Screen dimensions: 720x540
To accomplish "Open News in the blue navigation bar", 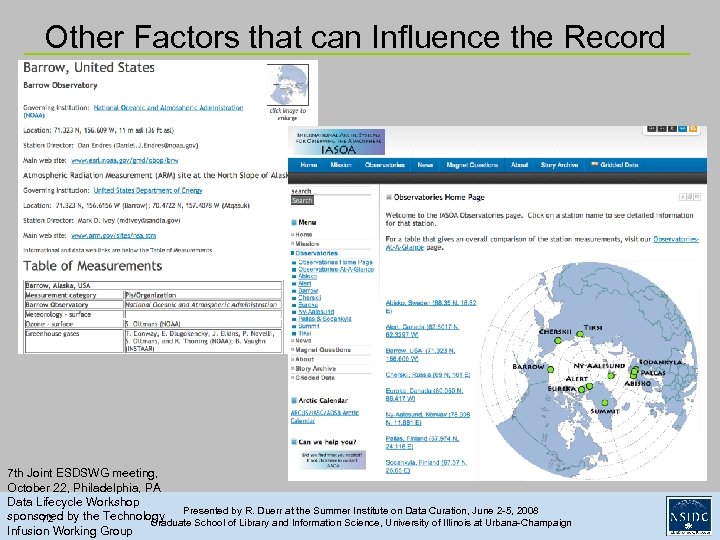I will 425,165.
